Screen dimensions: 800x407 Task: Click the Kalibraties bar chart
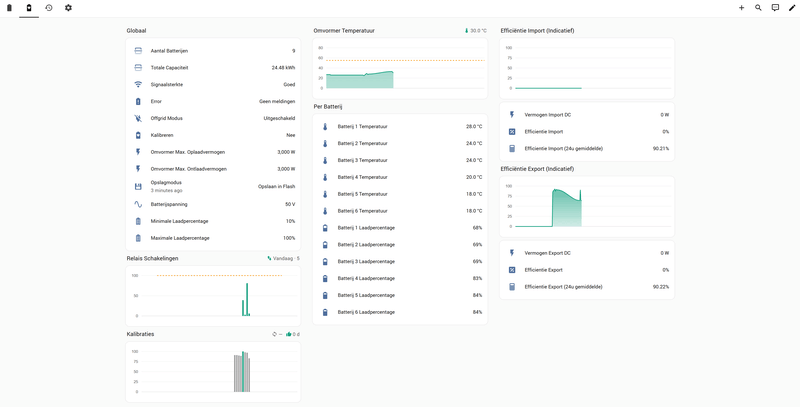coord(213,370)
